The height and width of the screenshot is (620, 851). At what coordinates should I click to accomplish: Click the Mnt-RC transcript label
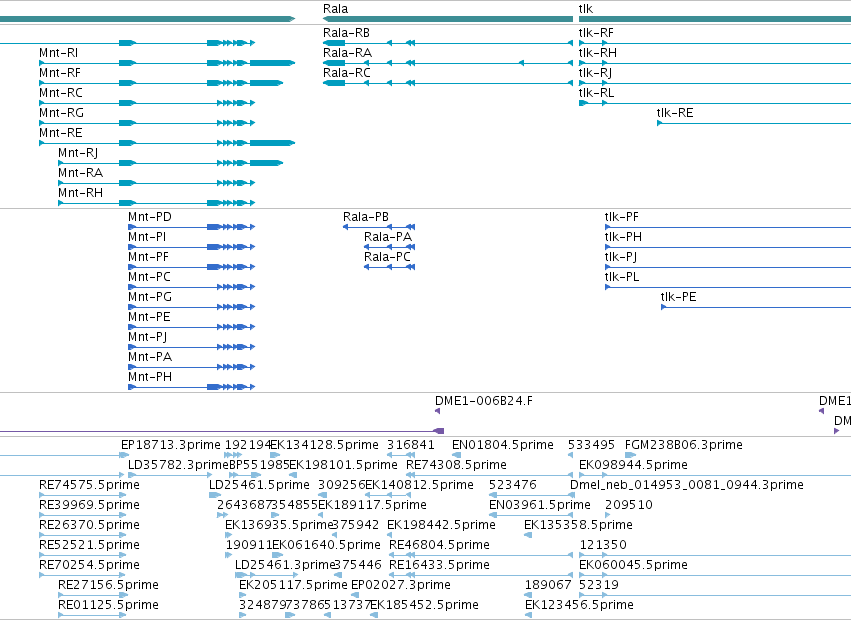tap(61, 93)
